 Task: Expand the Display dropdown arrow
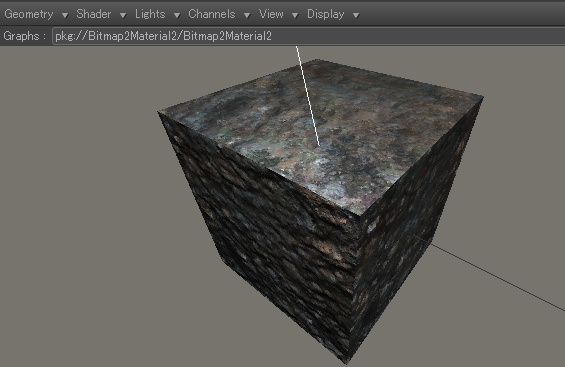(x=356, y=15)
